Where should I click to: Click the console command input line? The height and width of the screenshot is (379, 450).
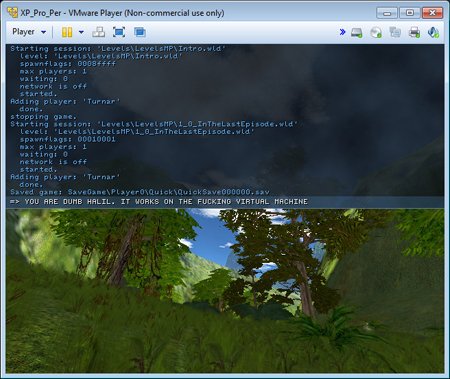[225, 202]
